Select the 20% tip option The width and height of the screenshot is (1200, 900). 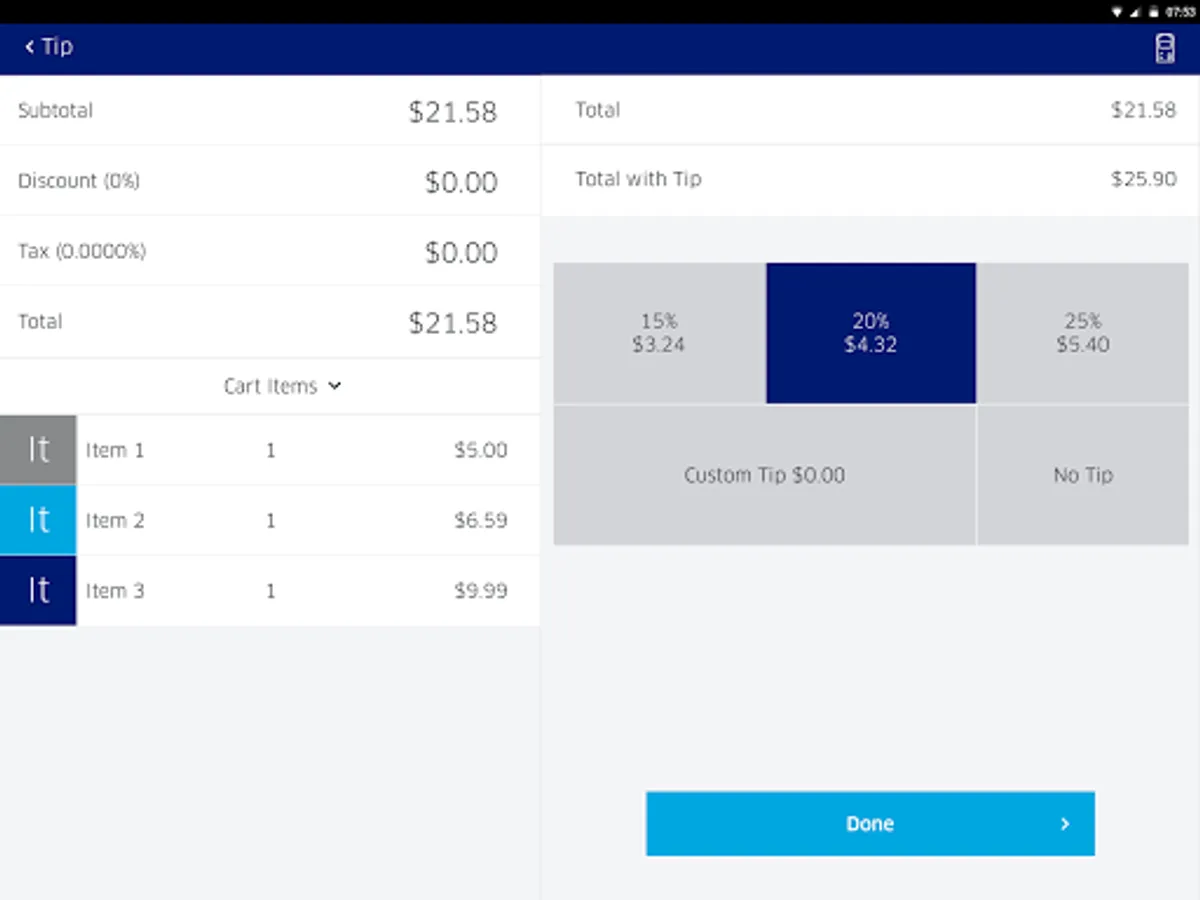tap(871, 333)
